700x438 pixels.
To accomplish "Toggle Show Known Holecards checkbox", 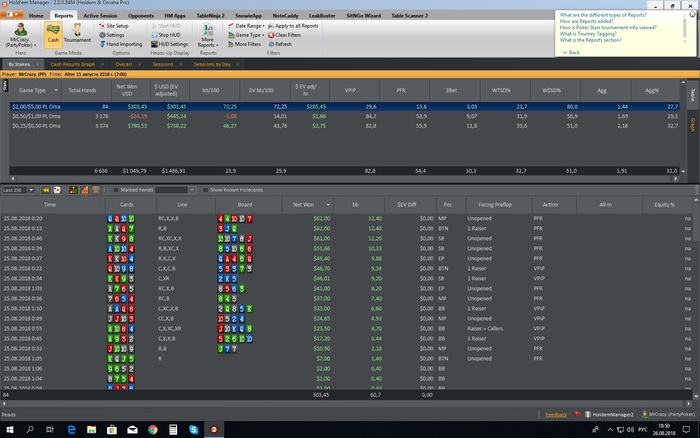I will click(x=205, y=190).
